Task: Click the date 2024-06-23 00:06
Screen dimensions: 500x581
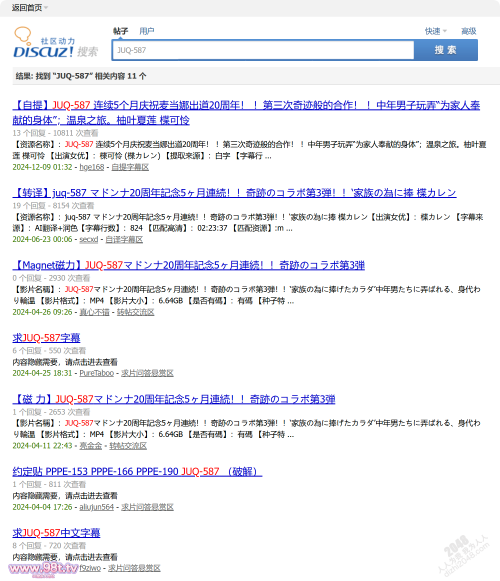Action: (x=42, y=239)
